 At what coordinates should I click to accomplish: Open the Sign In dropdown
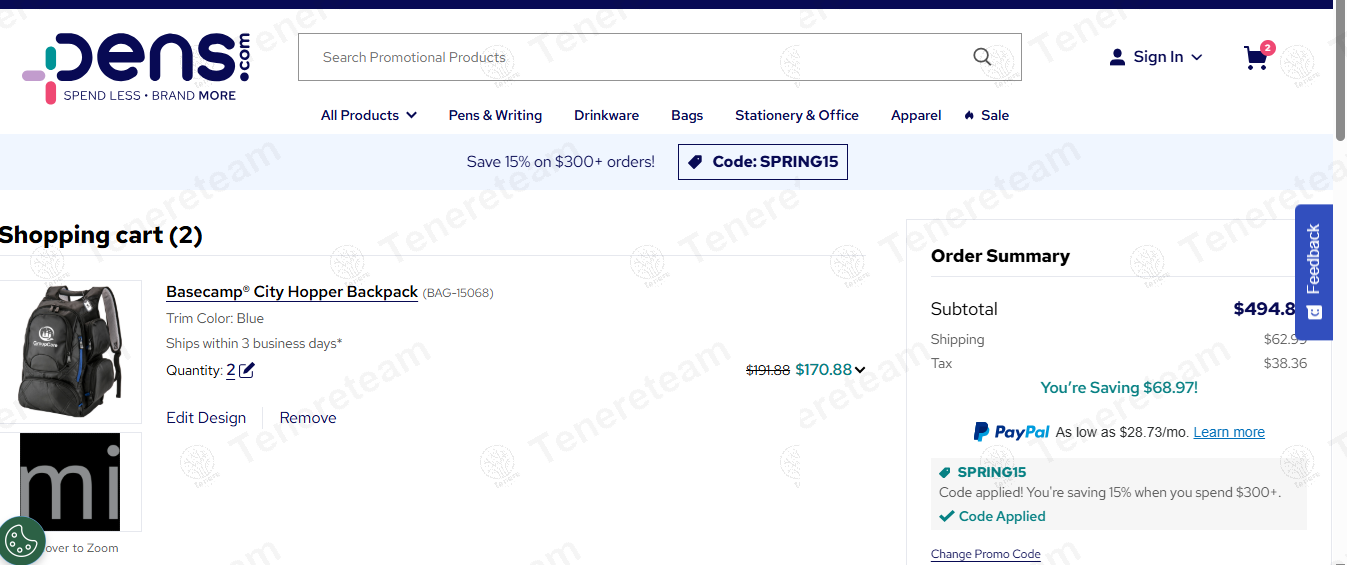click(x=1156, y=57)
